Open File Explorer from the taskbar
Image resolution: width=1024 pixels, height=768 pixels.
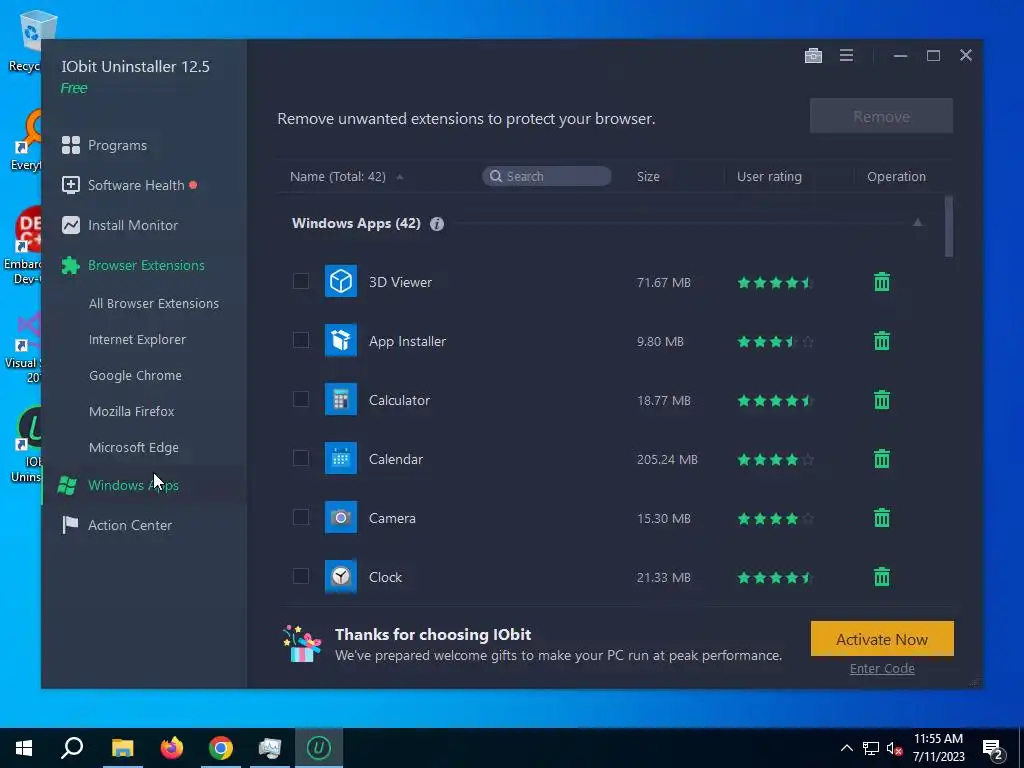[122, 748]
